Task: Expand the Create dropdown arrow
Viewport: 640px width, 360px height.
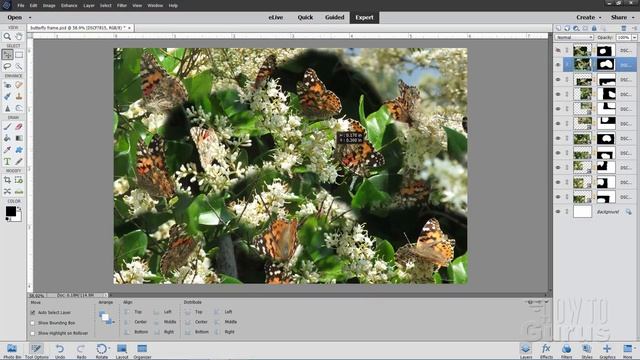Action: click(x=600, y=18)
